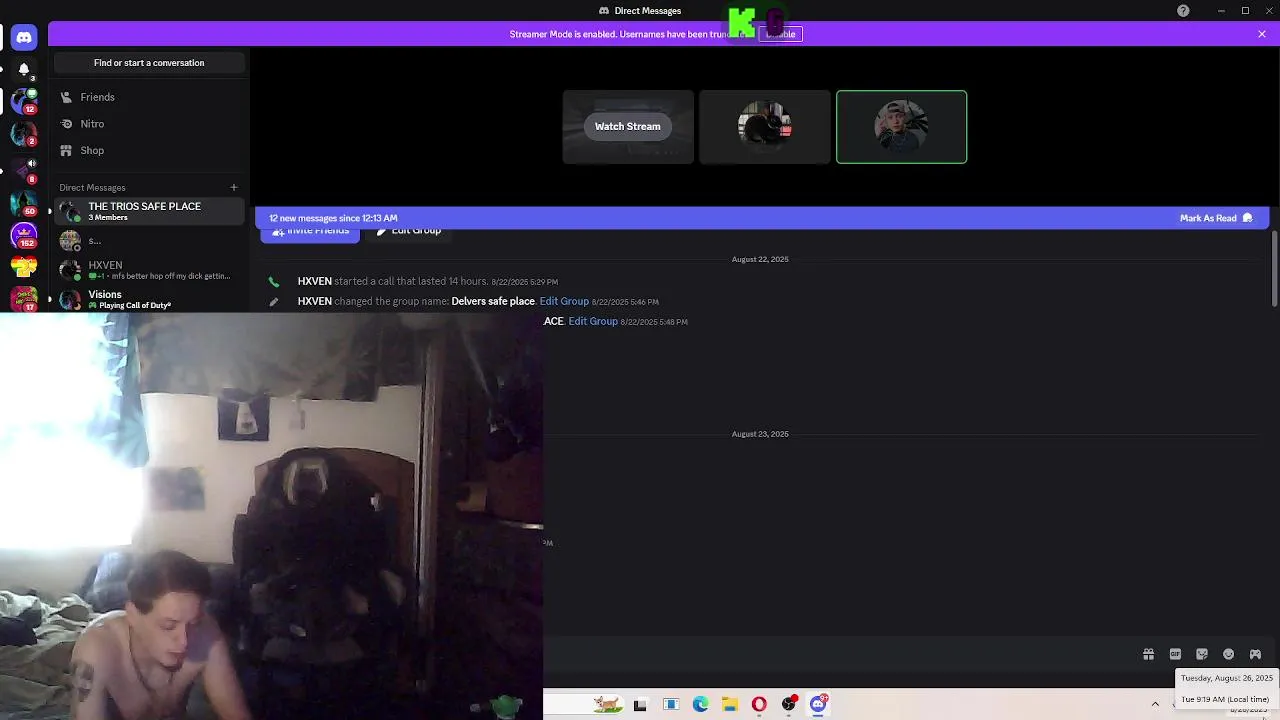
Task: Open the server icon with the 2 badge
Action: click(x=24, y=133)
